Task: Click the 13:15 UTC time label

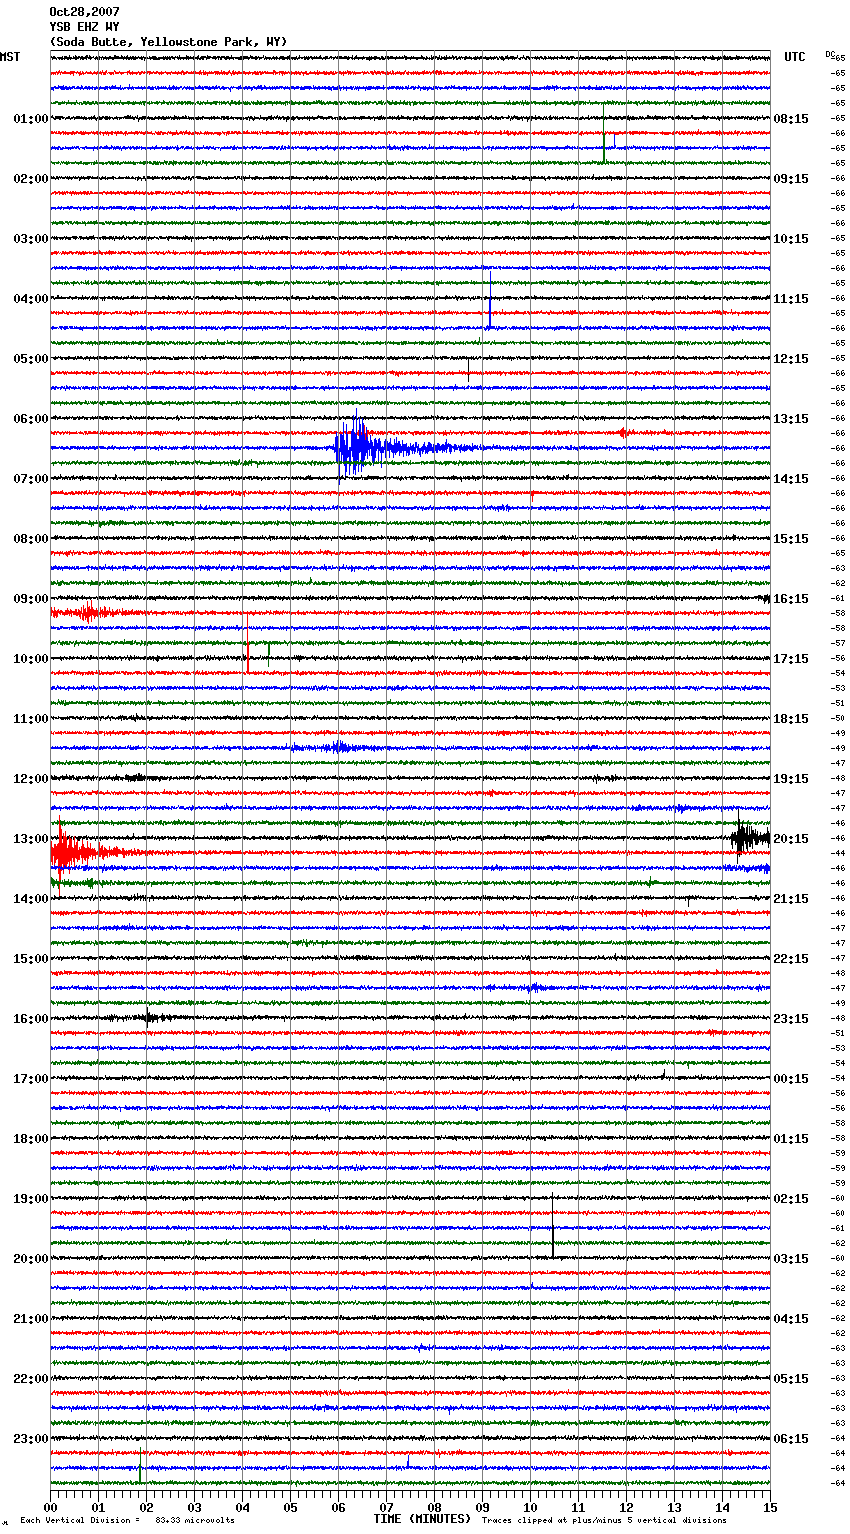Action: point(791,419)
